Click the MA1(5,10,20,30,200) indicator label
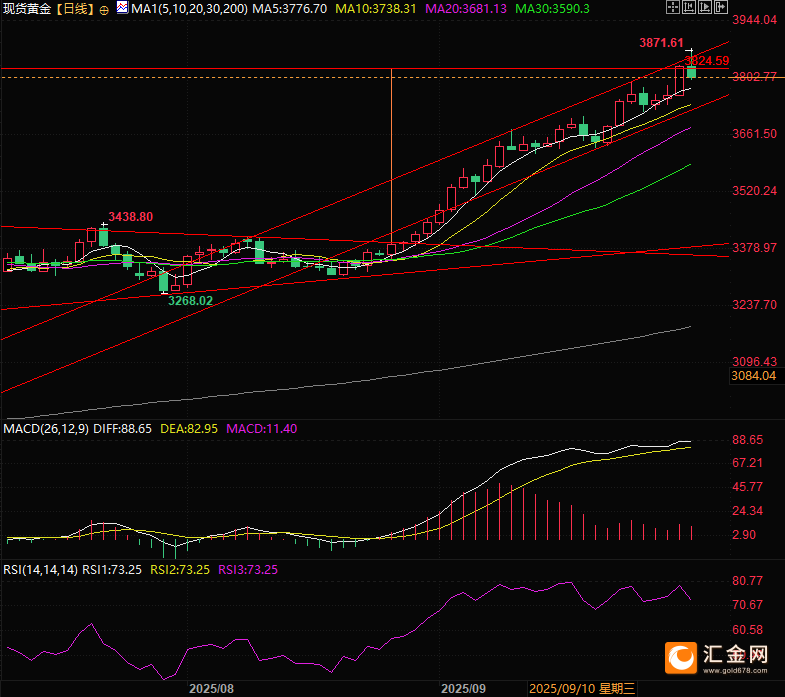Image resolution: width=785 pixels, height=697 pixels. coord(189,9)
